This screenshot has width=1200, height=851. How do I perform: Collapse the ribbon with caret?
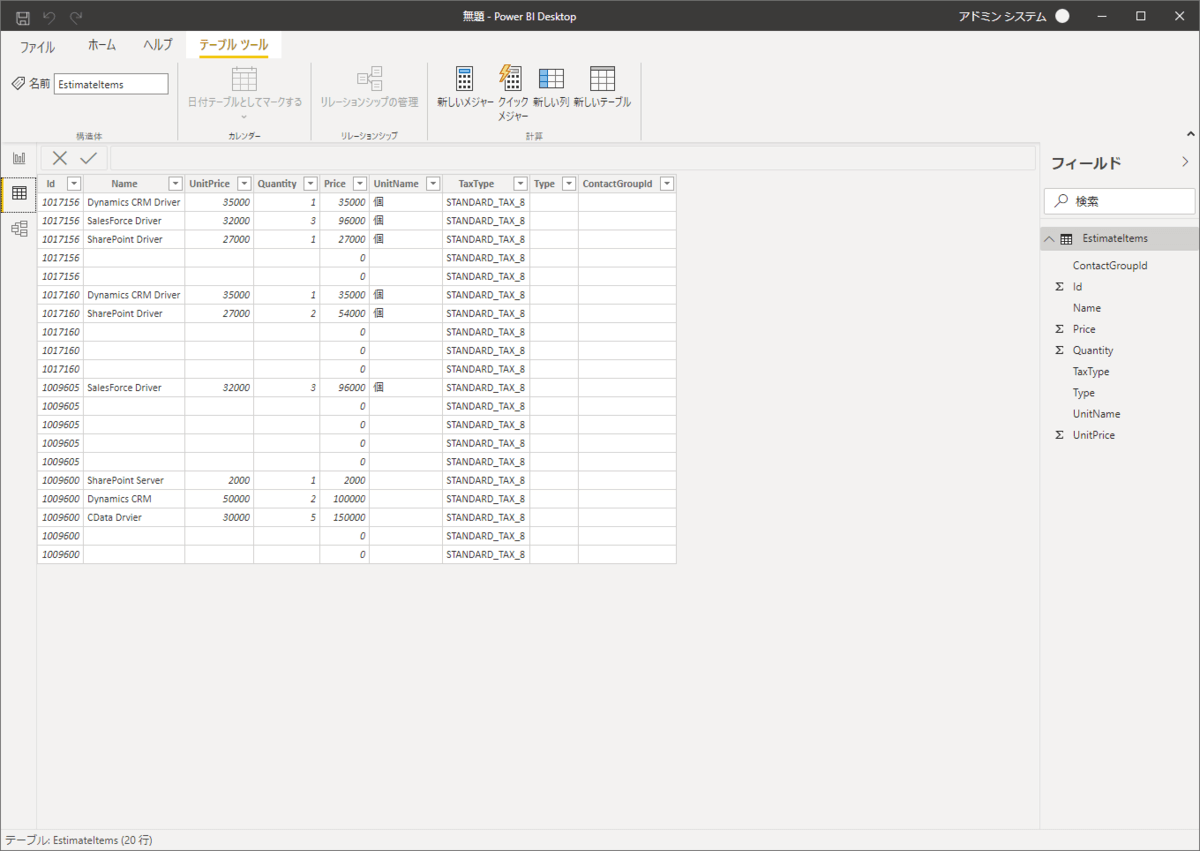tap(1190, 134)
